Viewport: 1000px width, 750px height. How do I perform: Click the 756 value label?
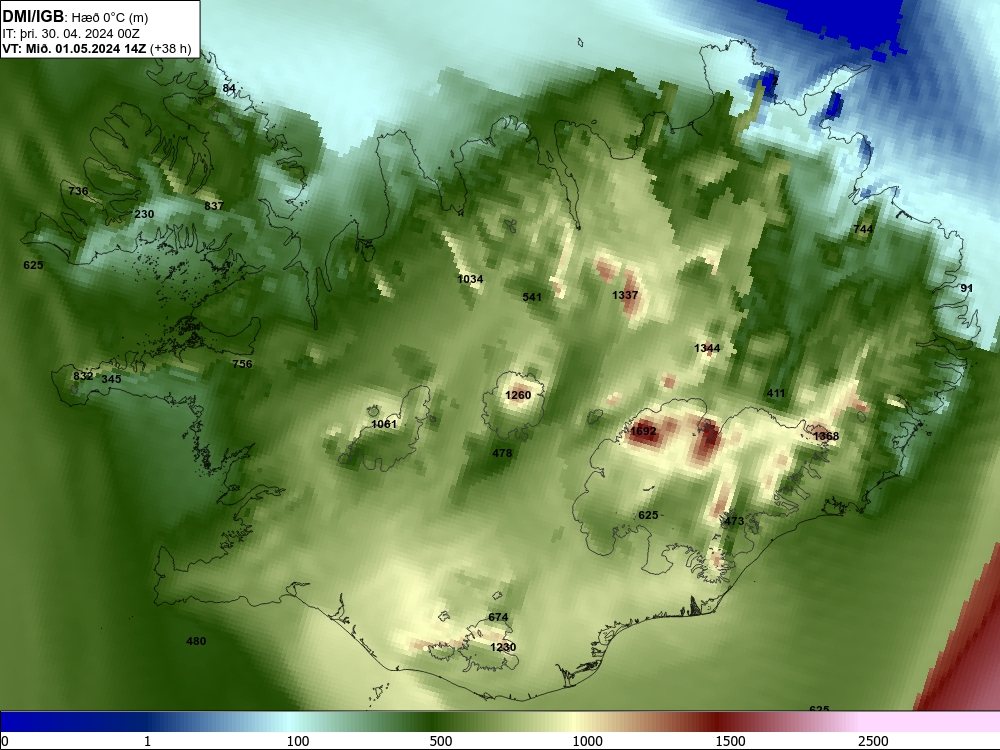[x=242, y=364]
